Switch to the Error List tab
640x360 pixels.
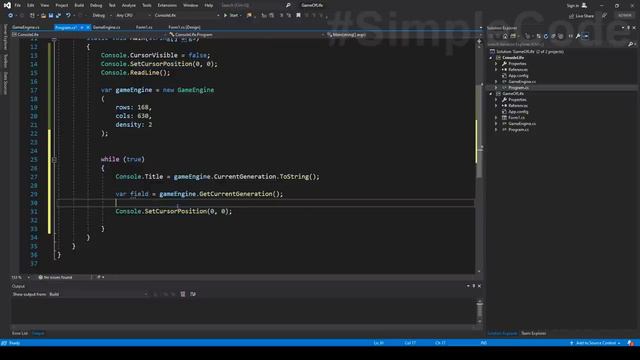20,333
